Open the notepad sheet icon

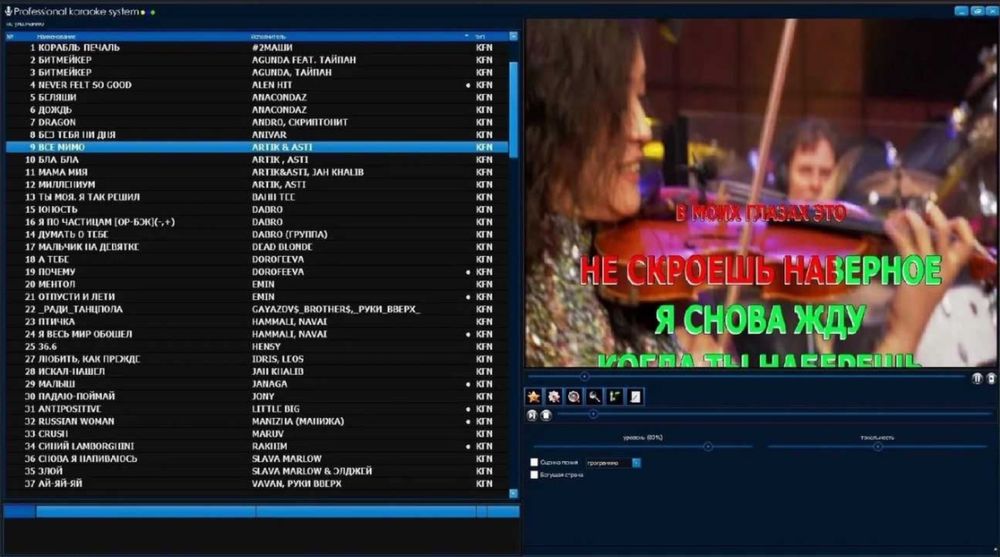(635, 397)
